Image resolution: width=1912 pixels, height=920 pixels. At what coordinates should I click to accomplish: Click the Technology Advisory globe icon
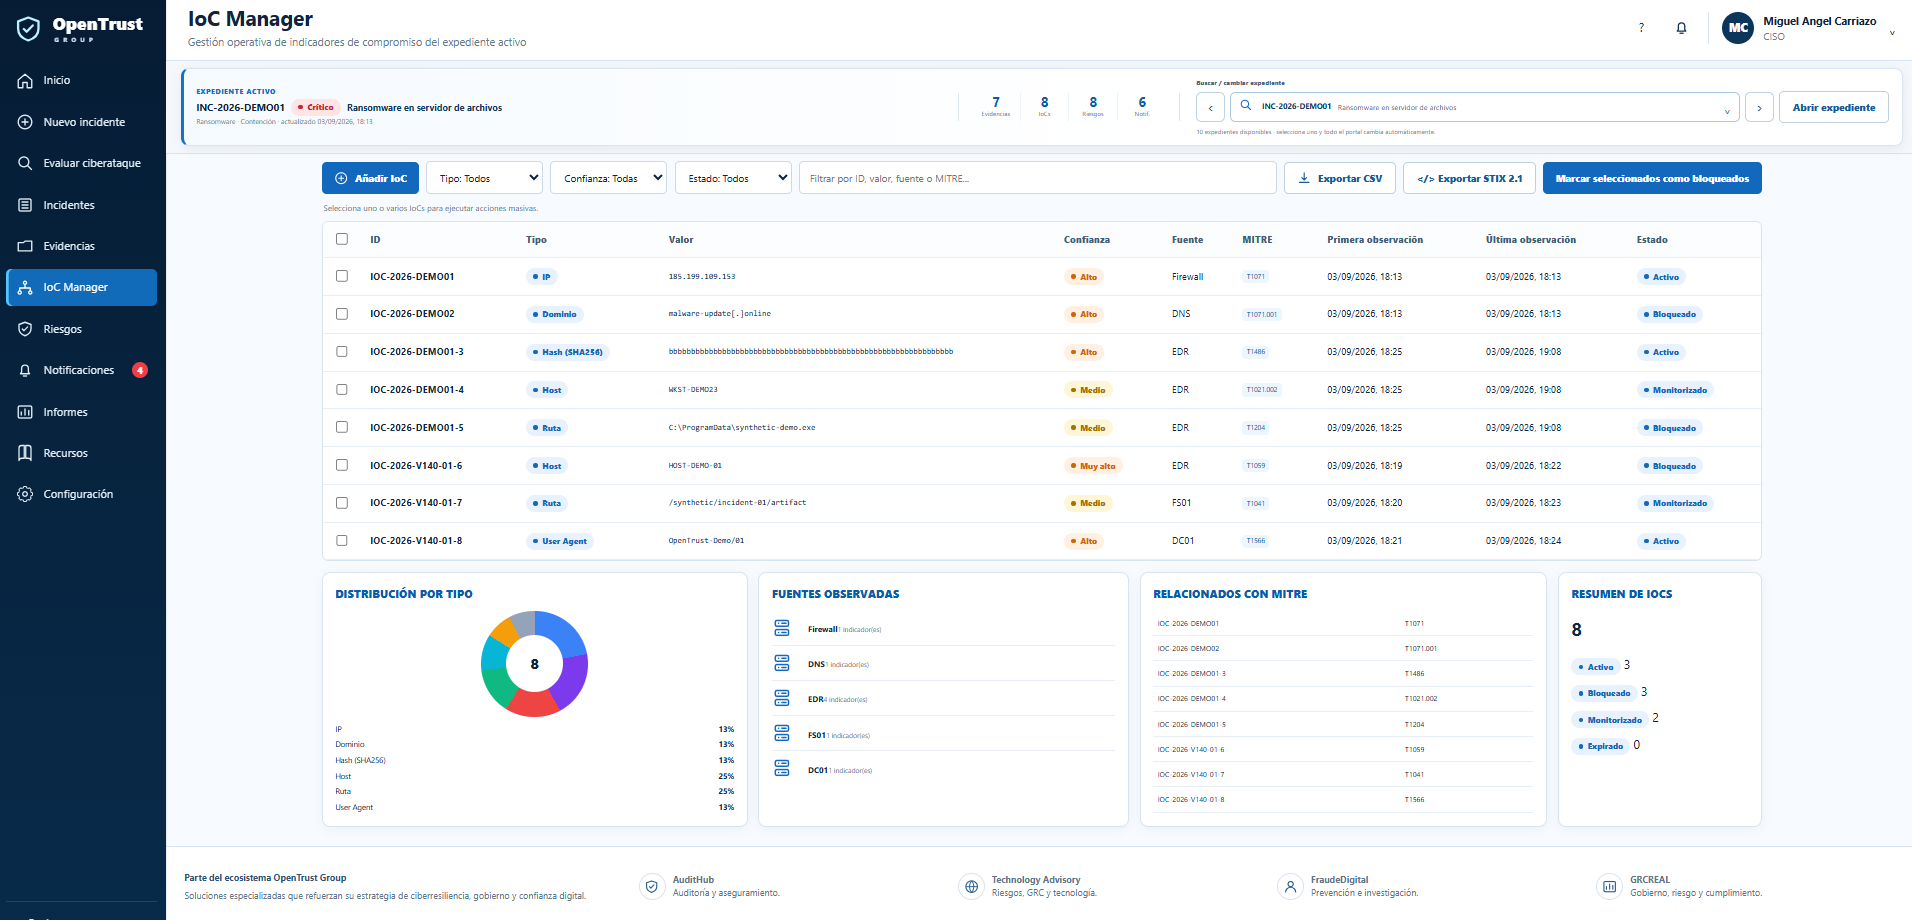coord(971,886)
